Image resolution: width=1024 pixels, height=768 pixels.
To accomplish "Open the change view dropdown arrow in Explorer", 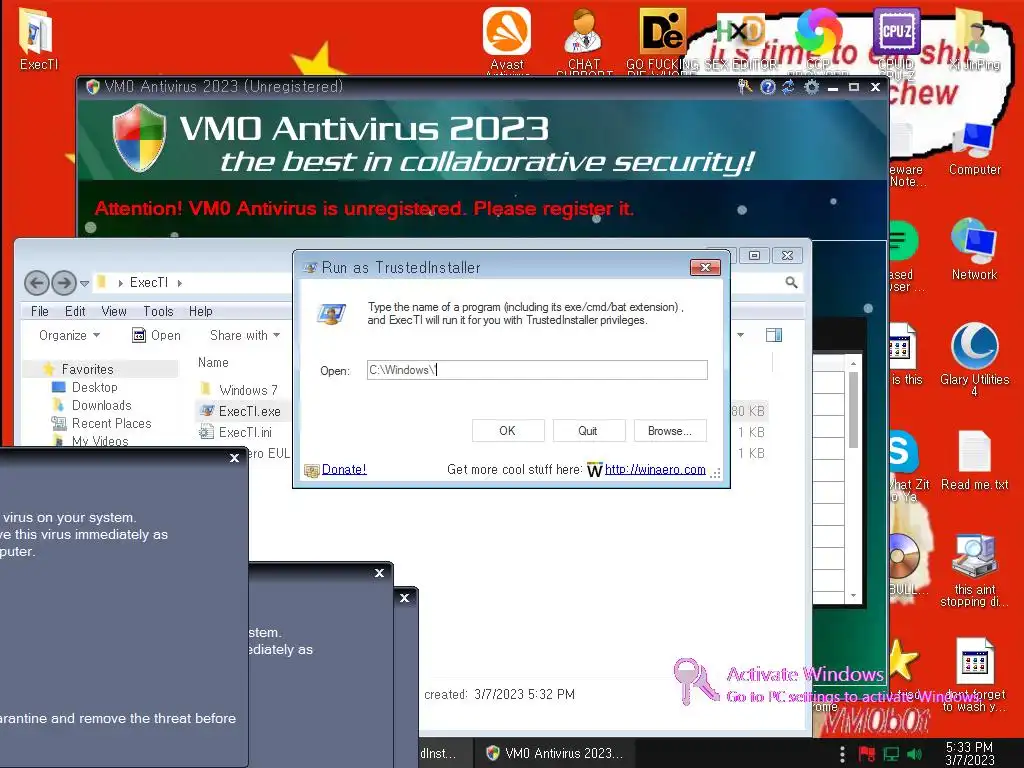I will tap(741, 335).
